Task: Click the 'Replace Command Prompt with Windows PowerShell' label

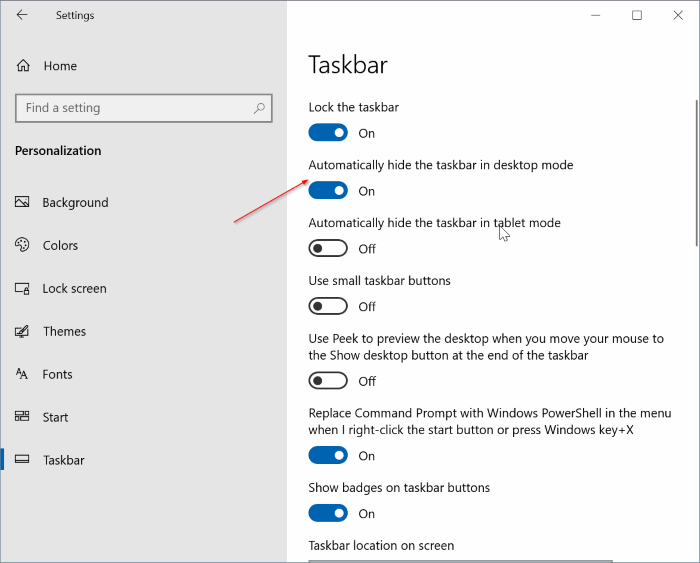Action: [490, 421]
